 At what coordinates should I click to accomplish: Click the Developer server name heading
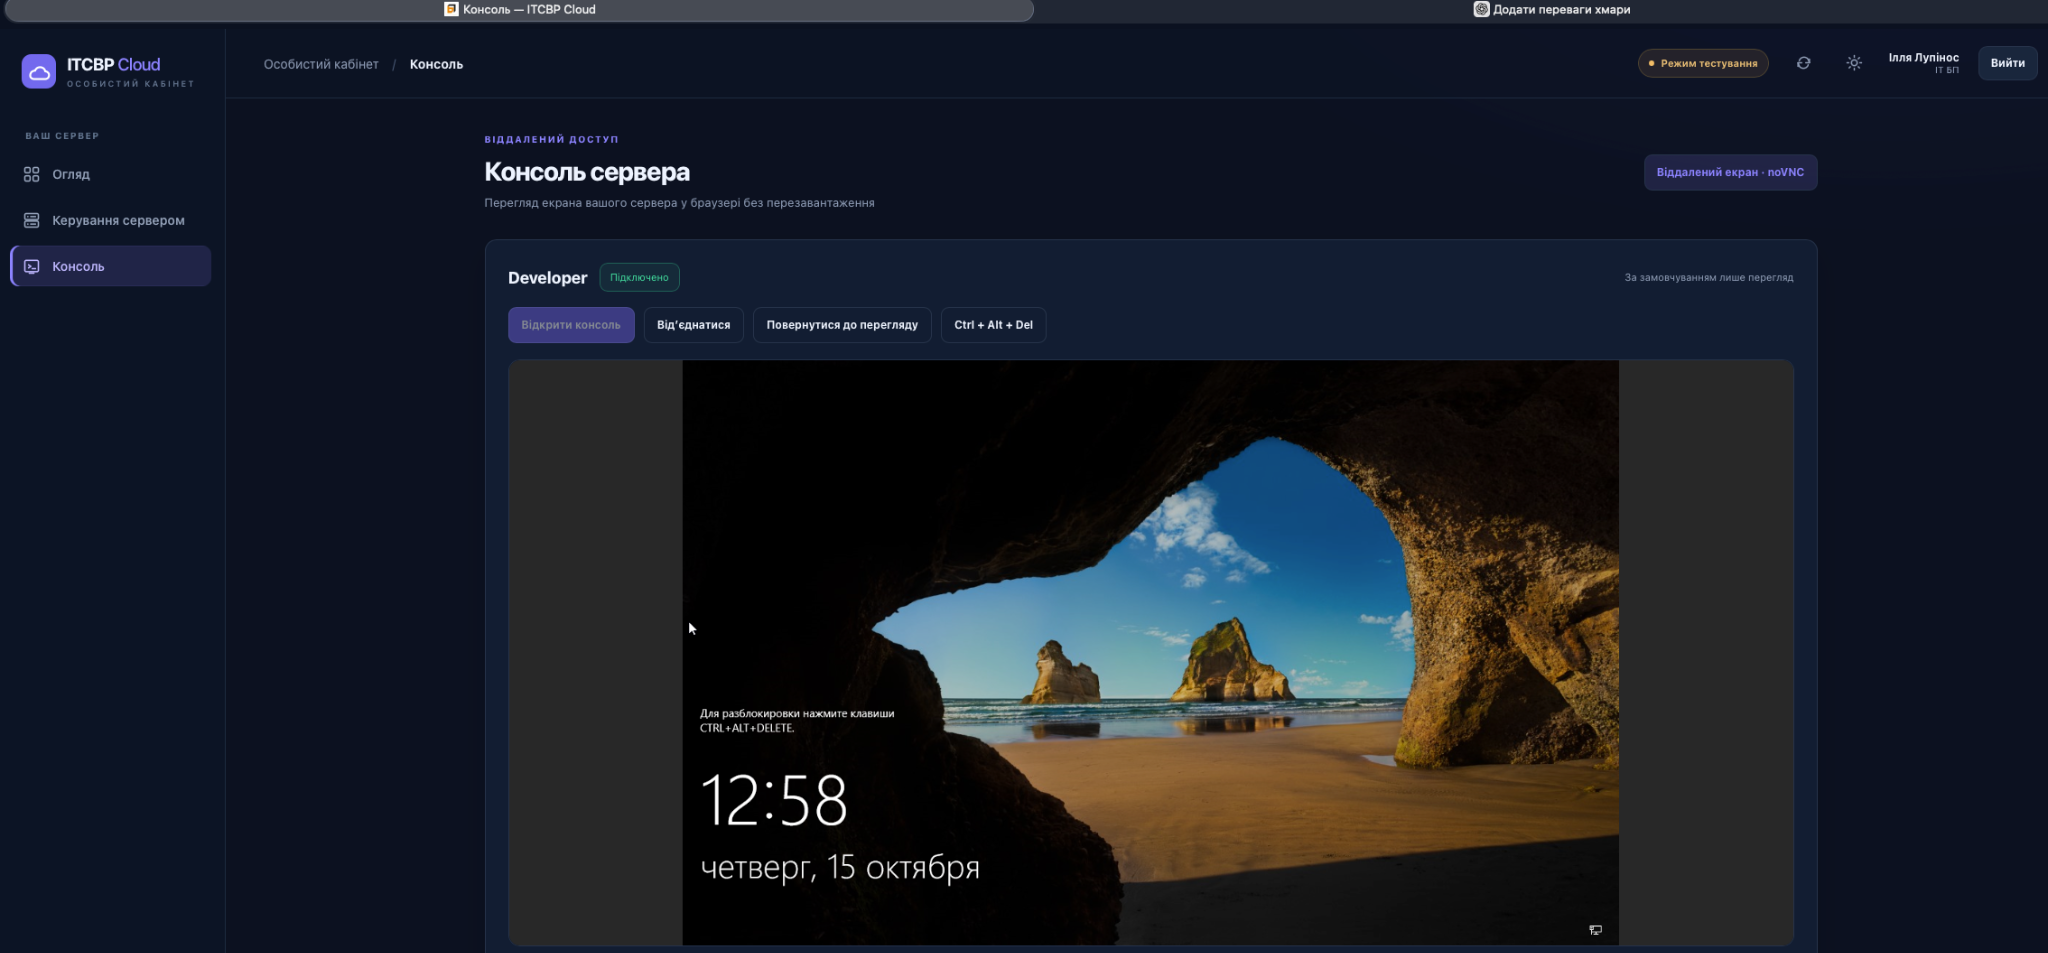[x=547, y=278]
